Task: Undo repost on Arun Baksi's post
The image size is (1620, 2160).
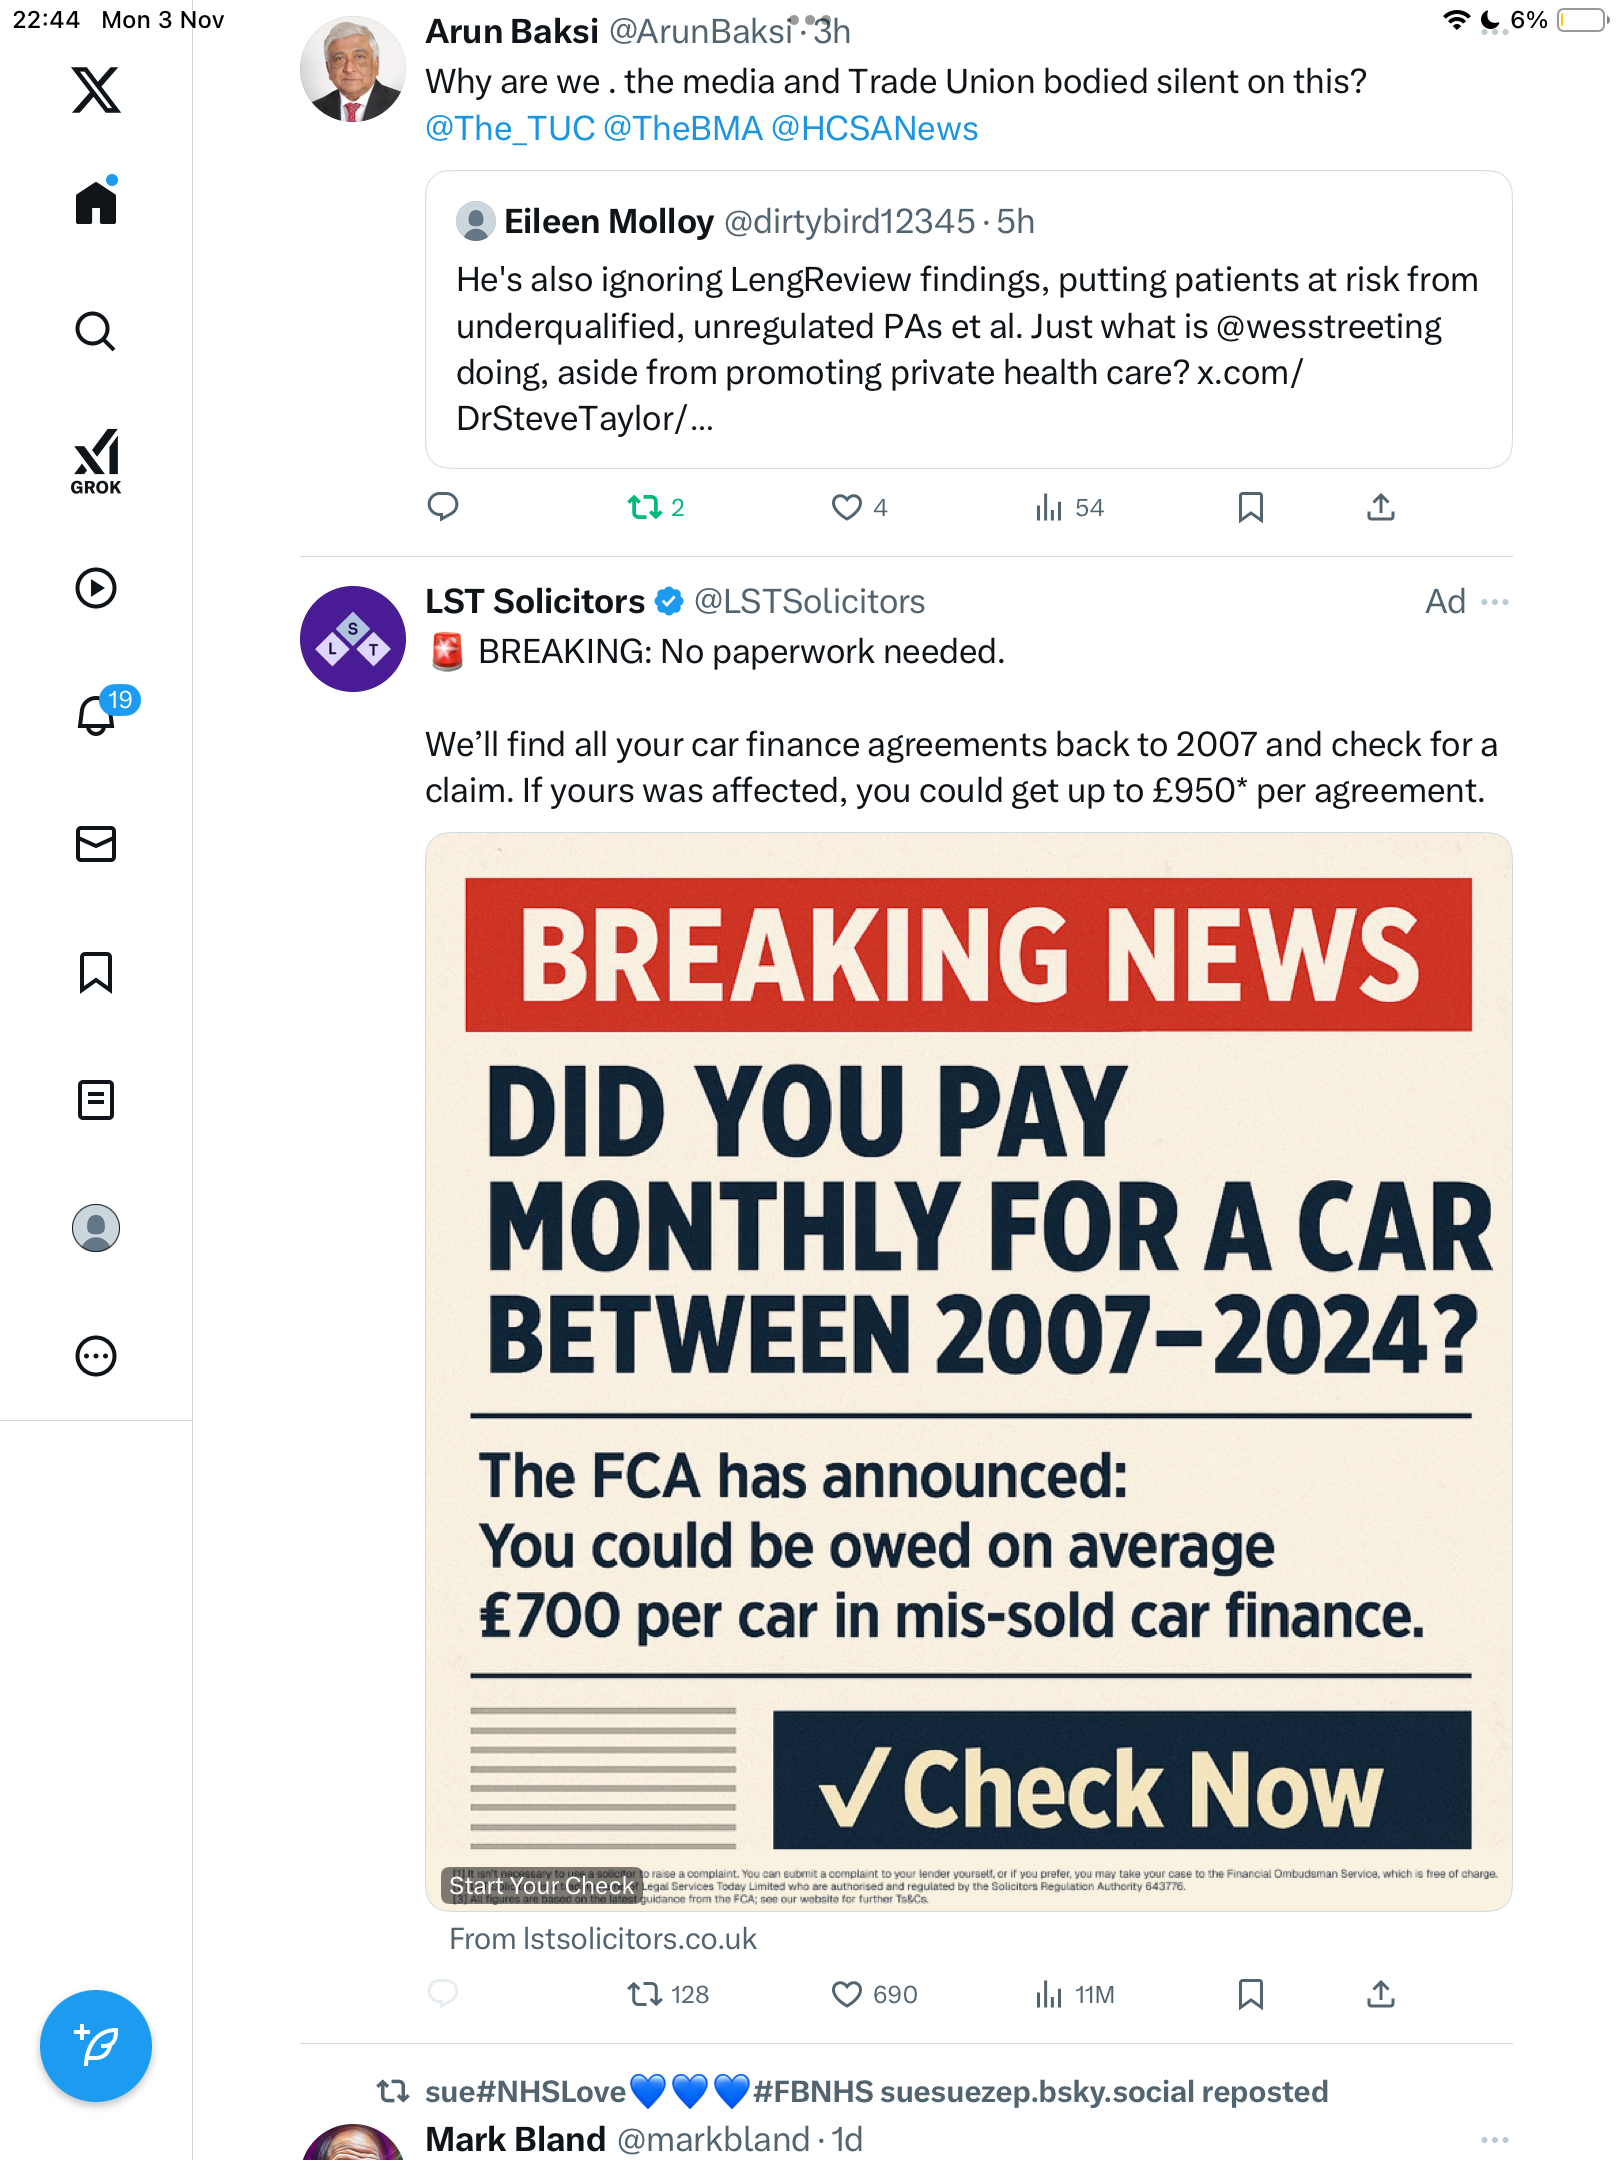Action: 645,508
